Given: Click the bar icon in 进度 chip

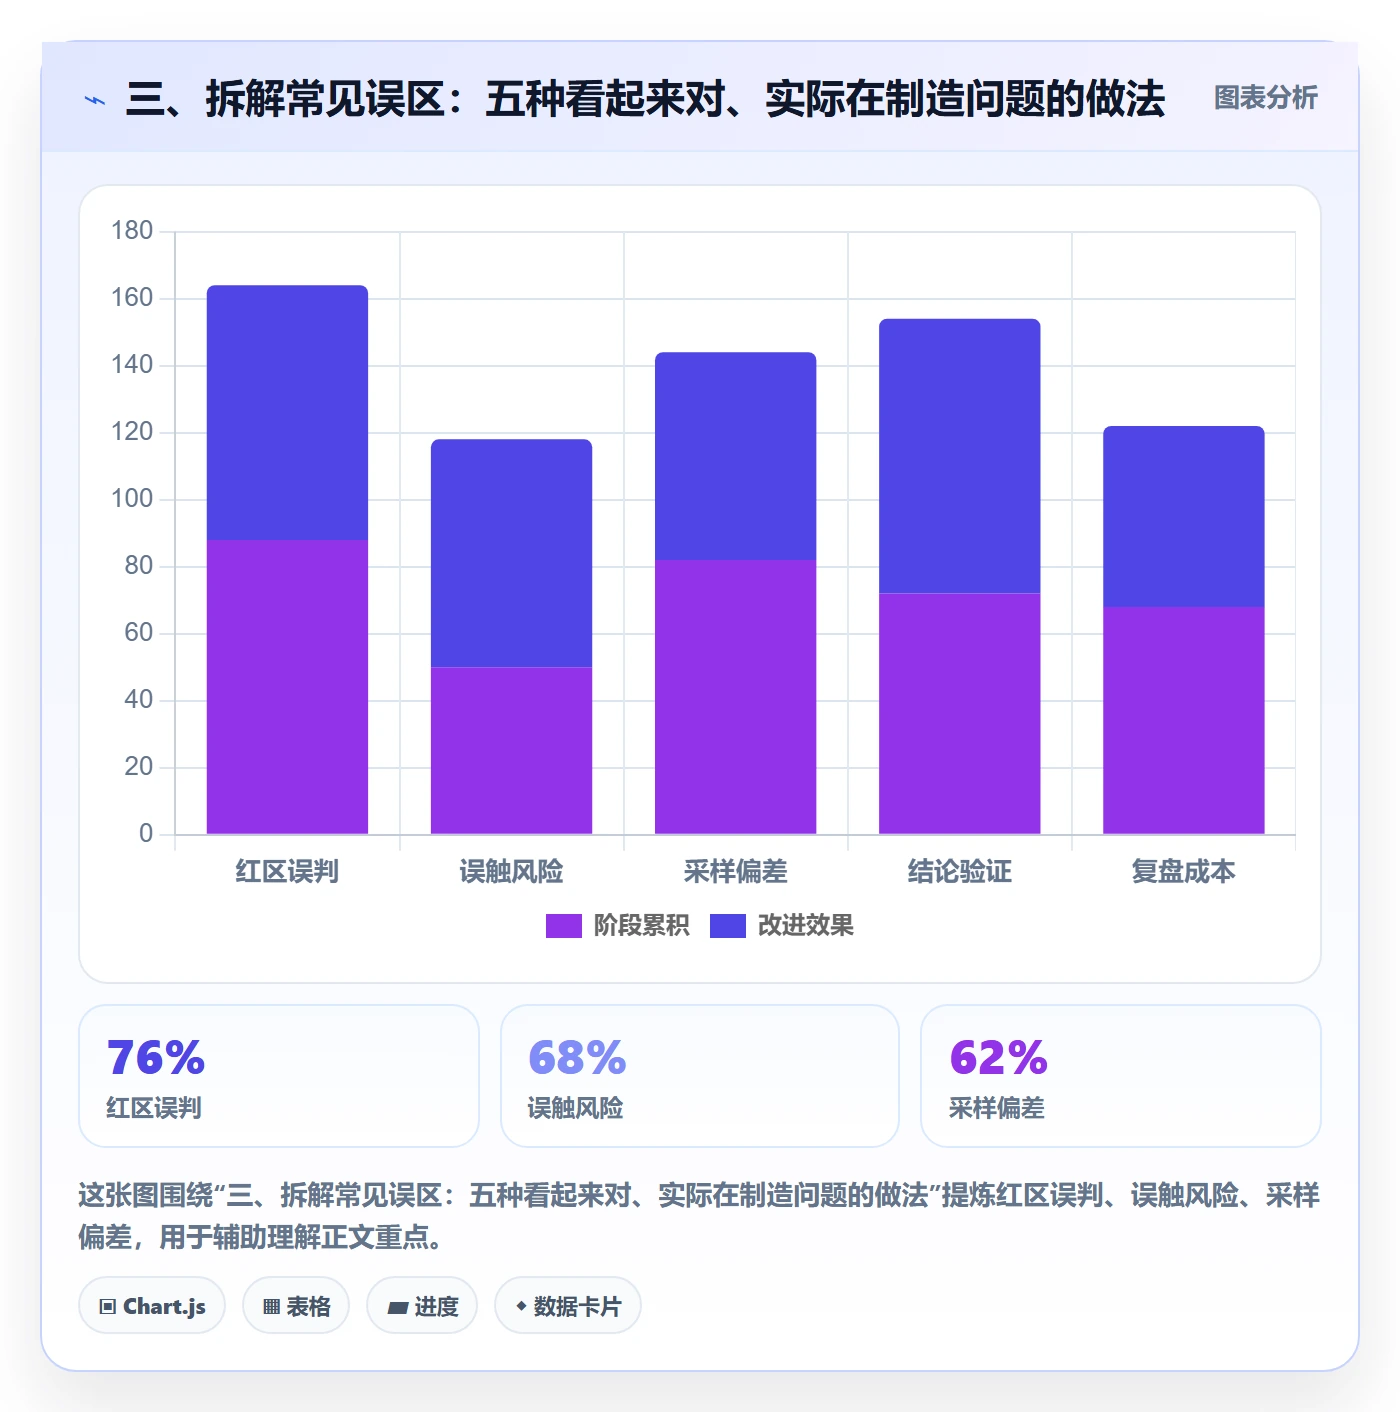Looking at the screenshot, I should pyautogui.click(x=397, y=1307).
